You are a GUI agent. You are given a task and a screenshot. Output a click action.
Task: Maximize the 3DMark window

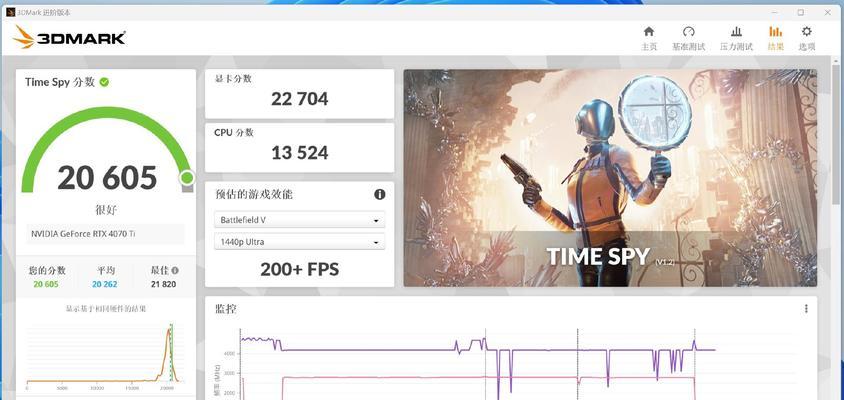pyautogui.click(x=800, y=12)
